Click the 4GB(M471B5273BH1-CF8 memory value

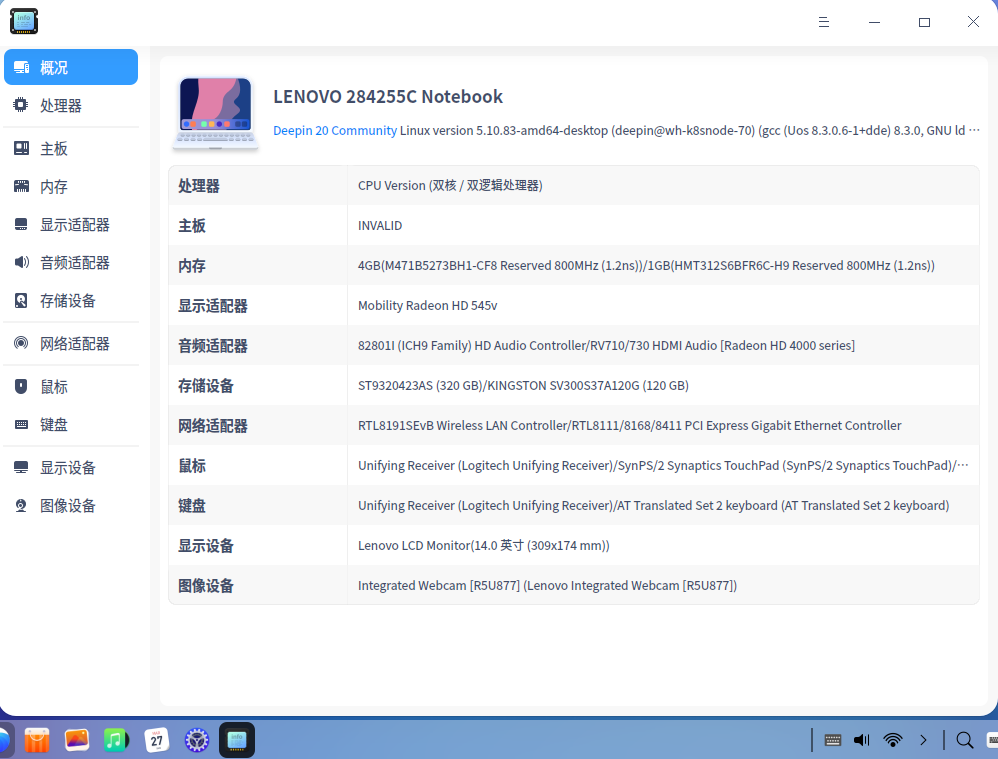[x=646, y=266]
